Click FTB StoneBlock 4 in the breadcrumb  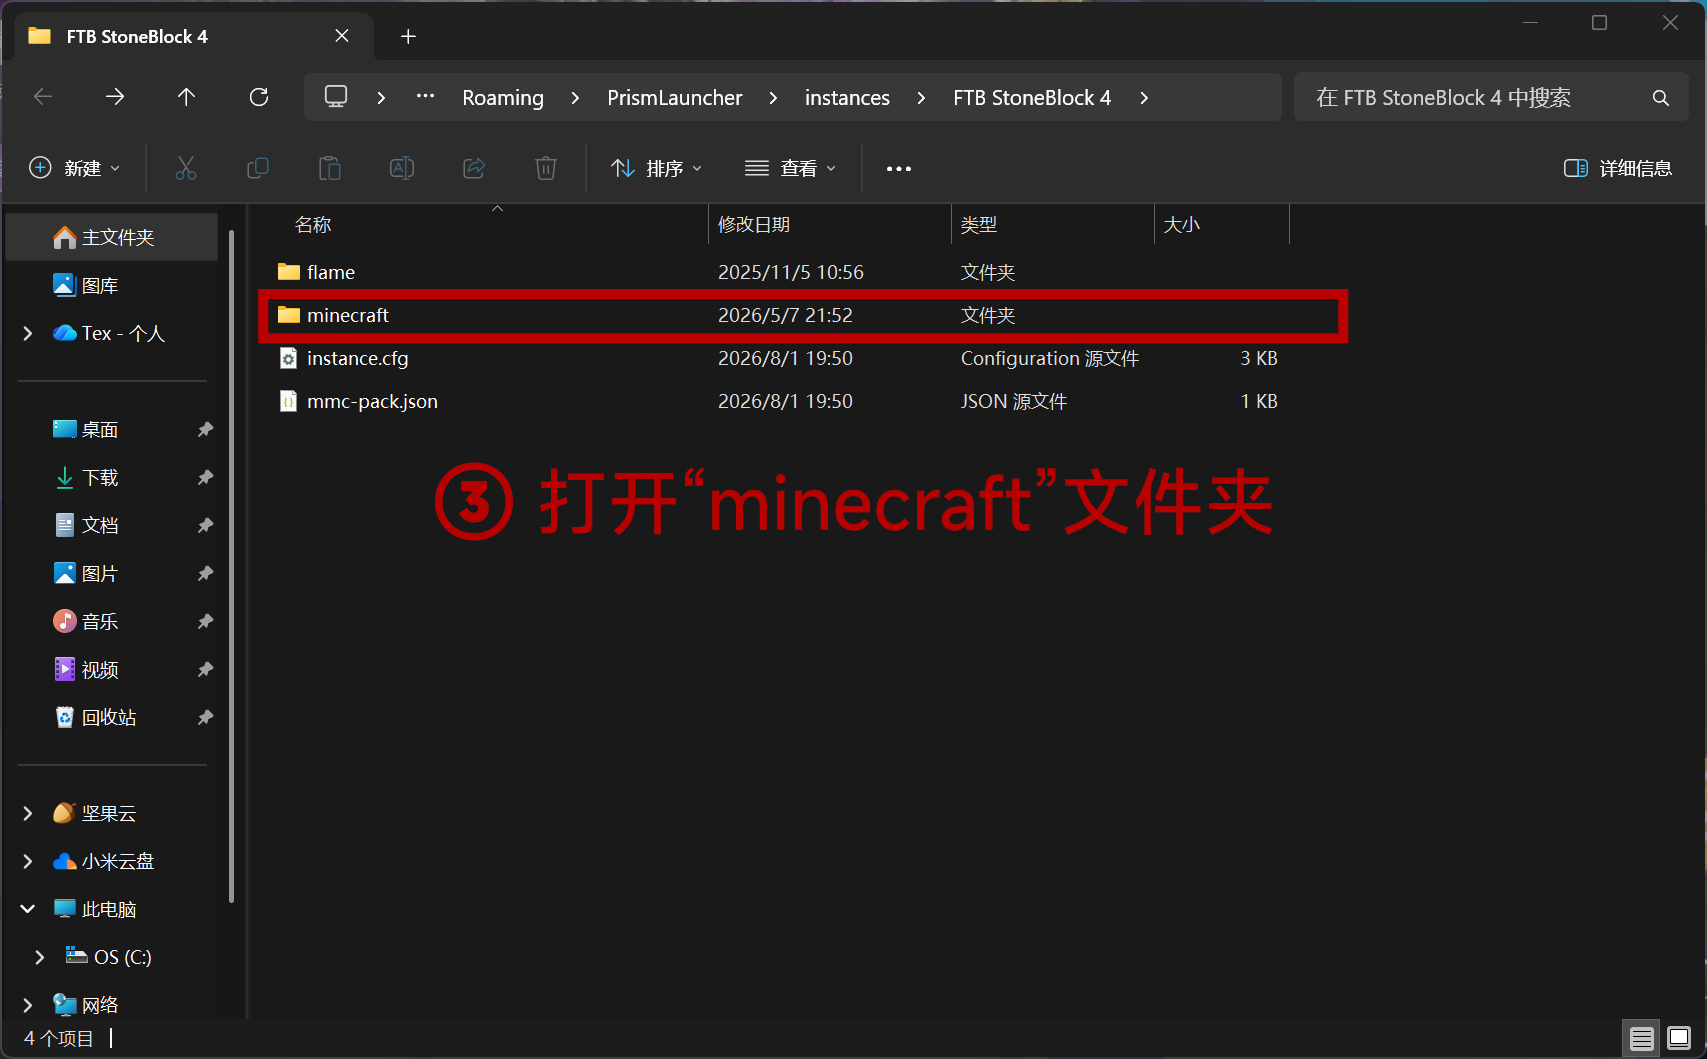point(1032,98)
